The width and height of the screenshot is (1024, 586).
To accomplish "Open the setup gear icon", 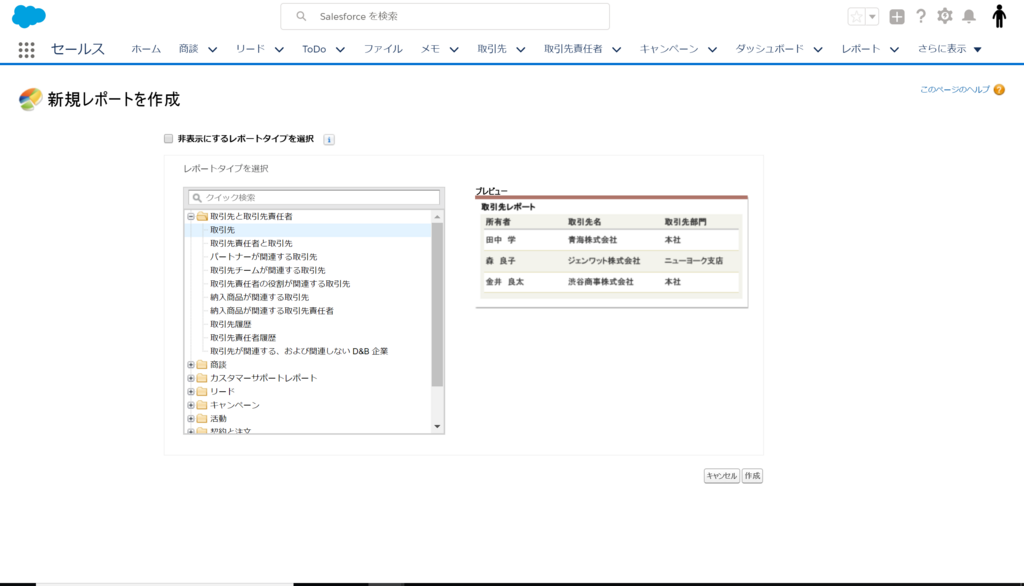I will pyautogui.click(x=944, y=16).
